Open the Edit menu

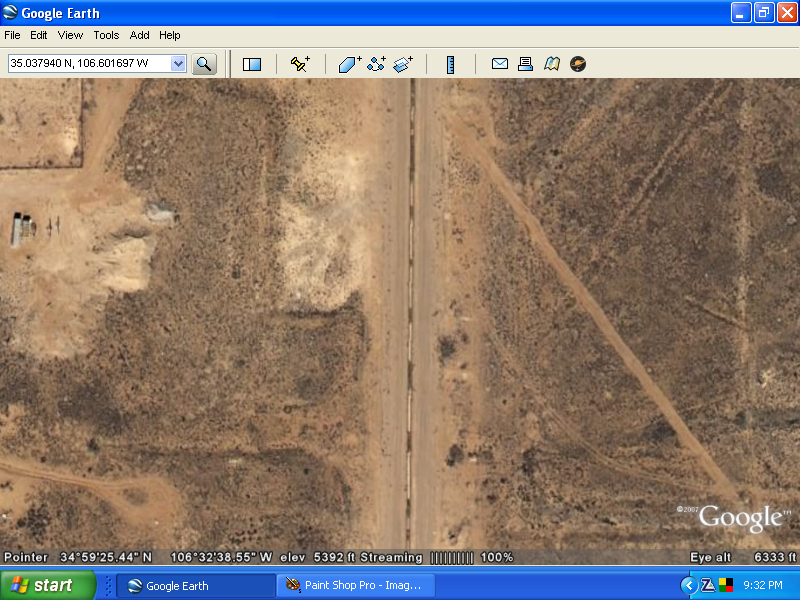pyautogui.click(x=39, y=35)
